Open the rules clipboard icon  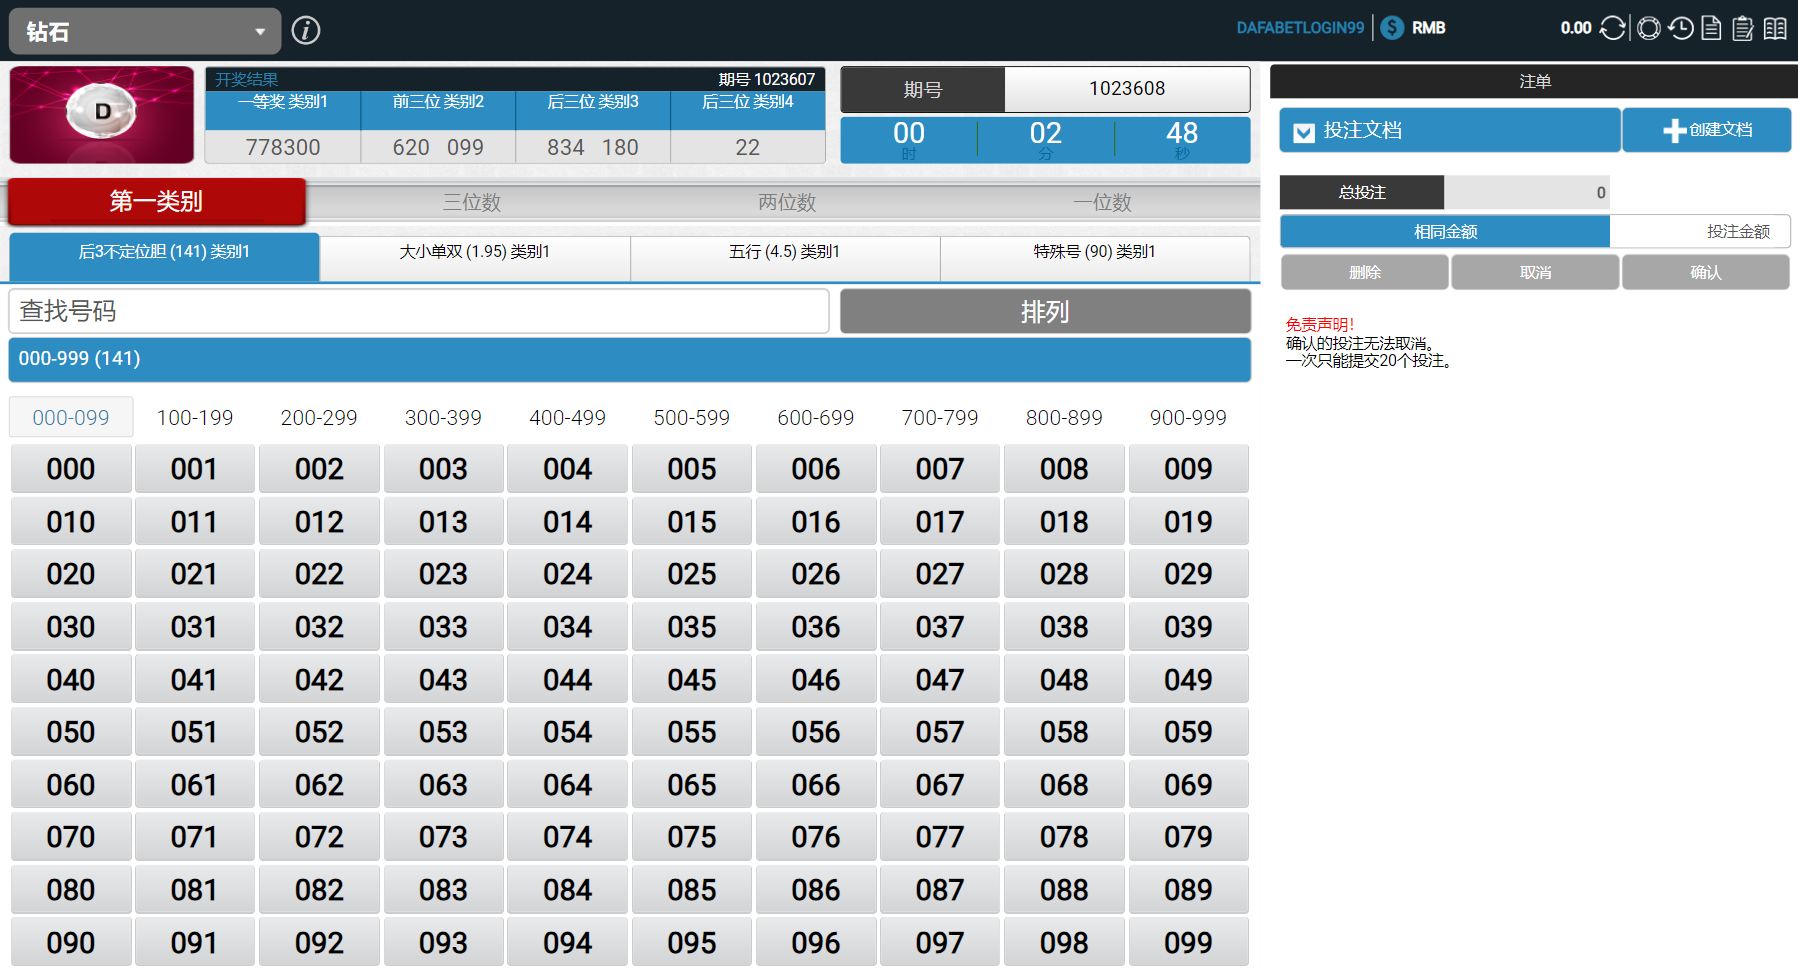pos(1742,28)
